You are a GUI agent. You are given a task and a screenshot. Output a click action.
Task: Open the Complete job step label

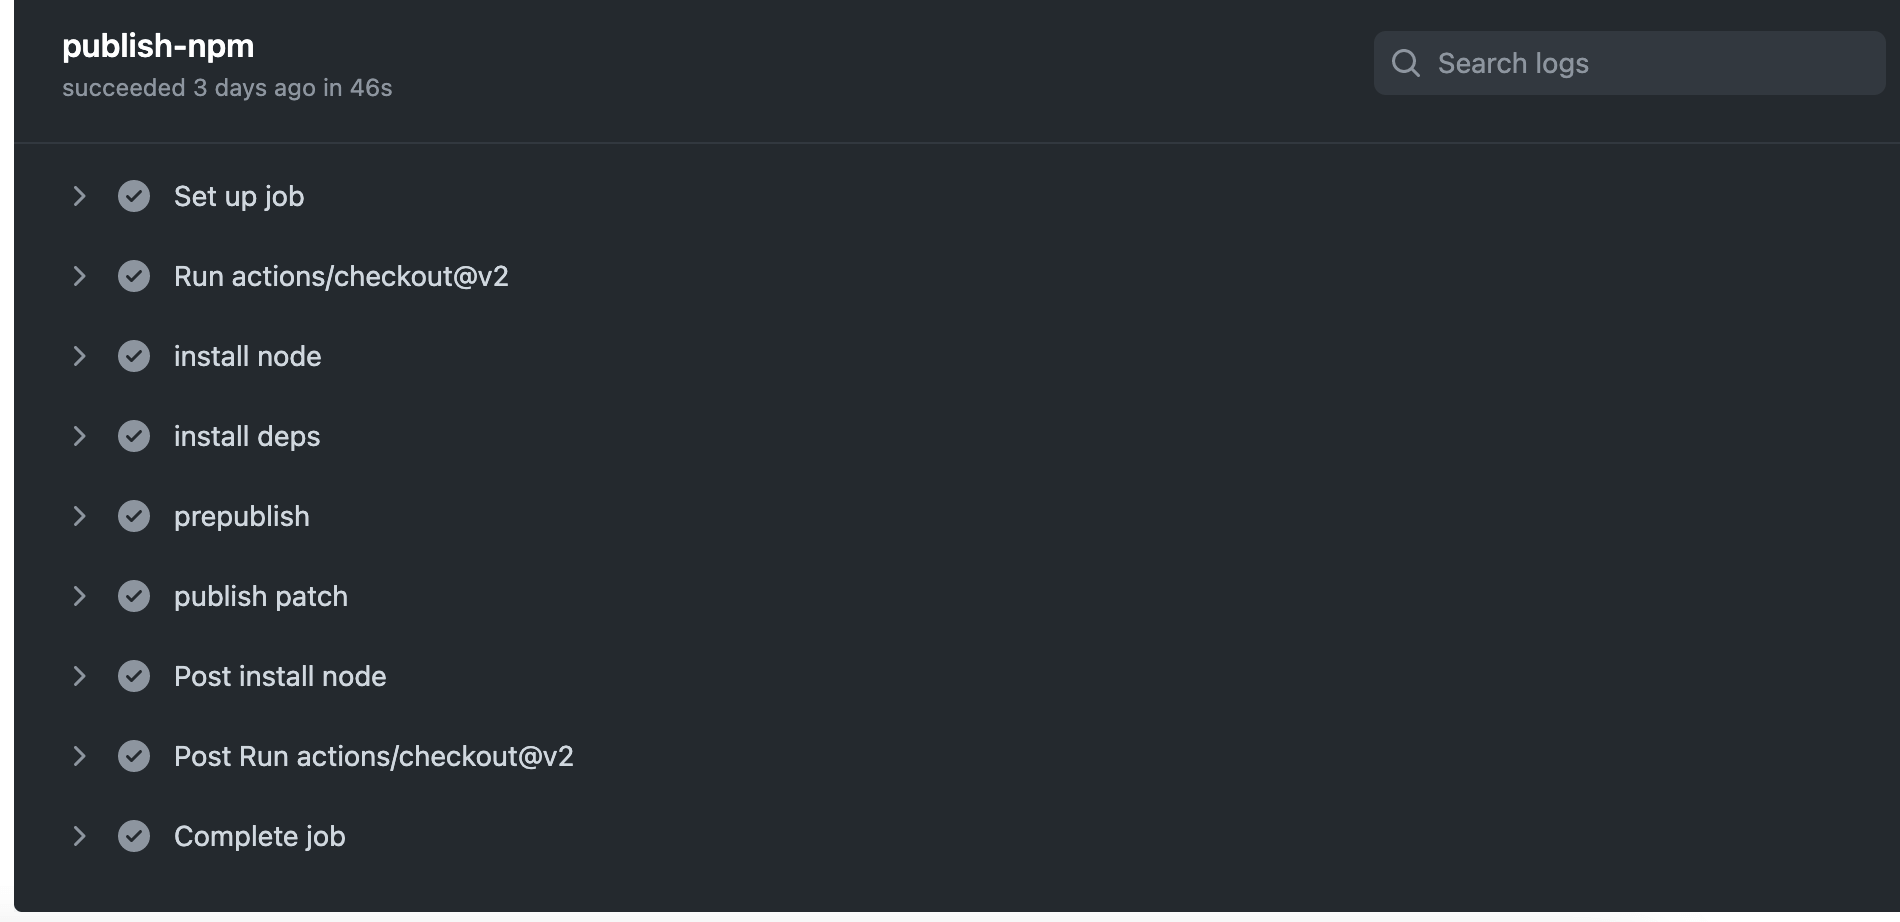pos(259,836)
